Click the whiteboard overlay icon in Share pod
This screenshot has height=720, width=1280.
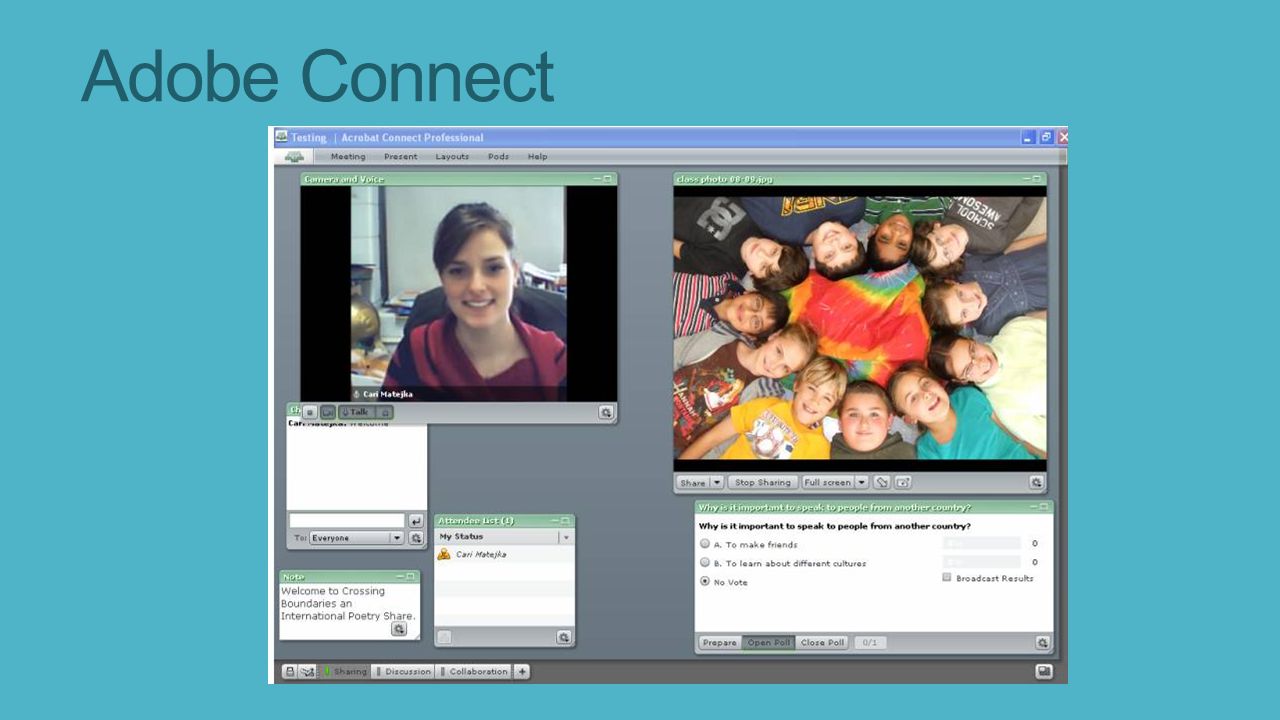click(x=903, y=482)
